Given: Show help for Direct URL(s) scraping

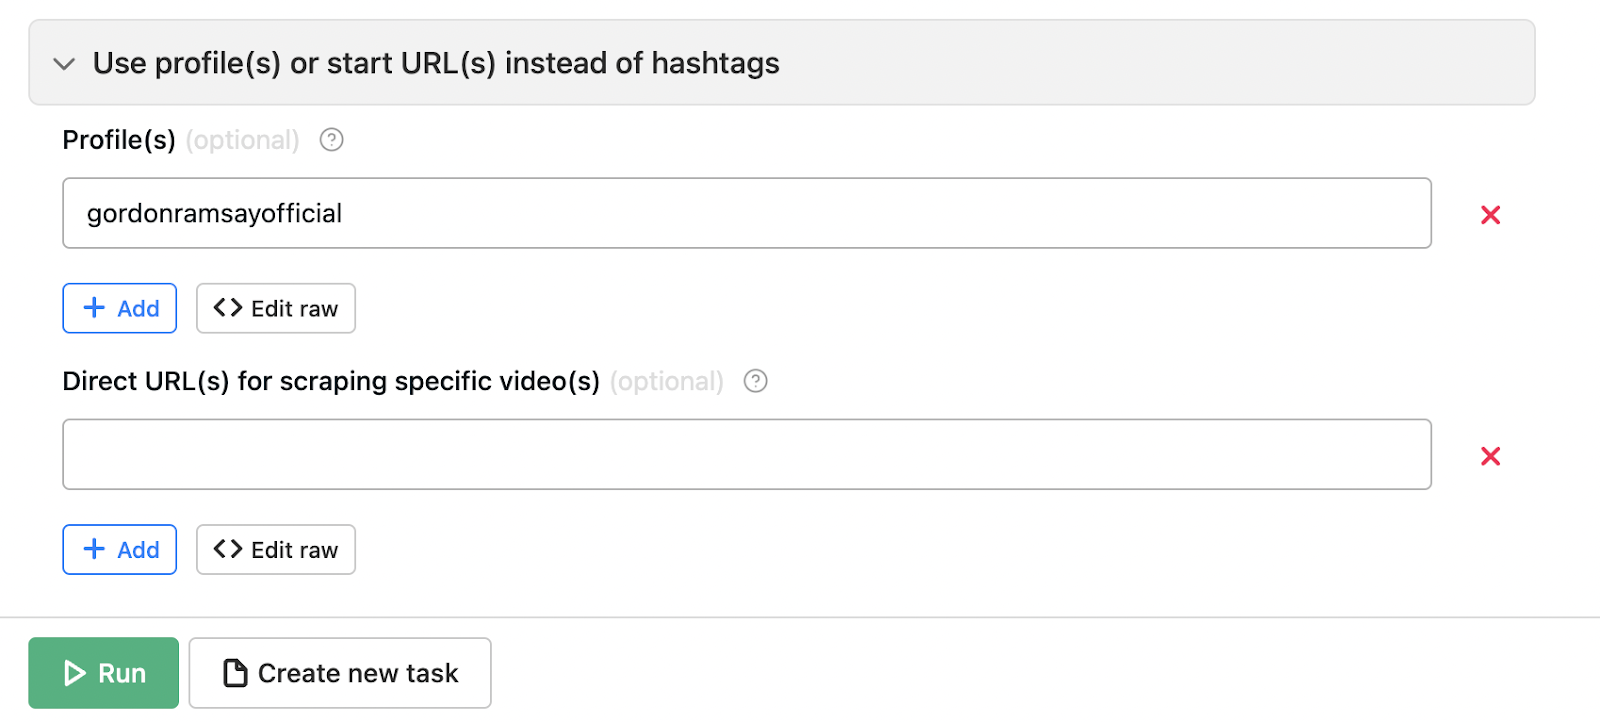Looking at the screenshot, I should coord(756,381).
